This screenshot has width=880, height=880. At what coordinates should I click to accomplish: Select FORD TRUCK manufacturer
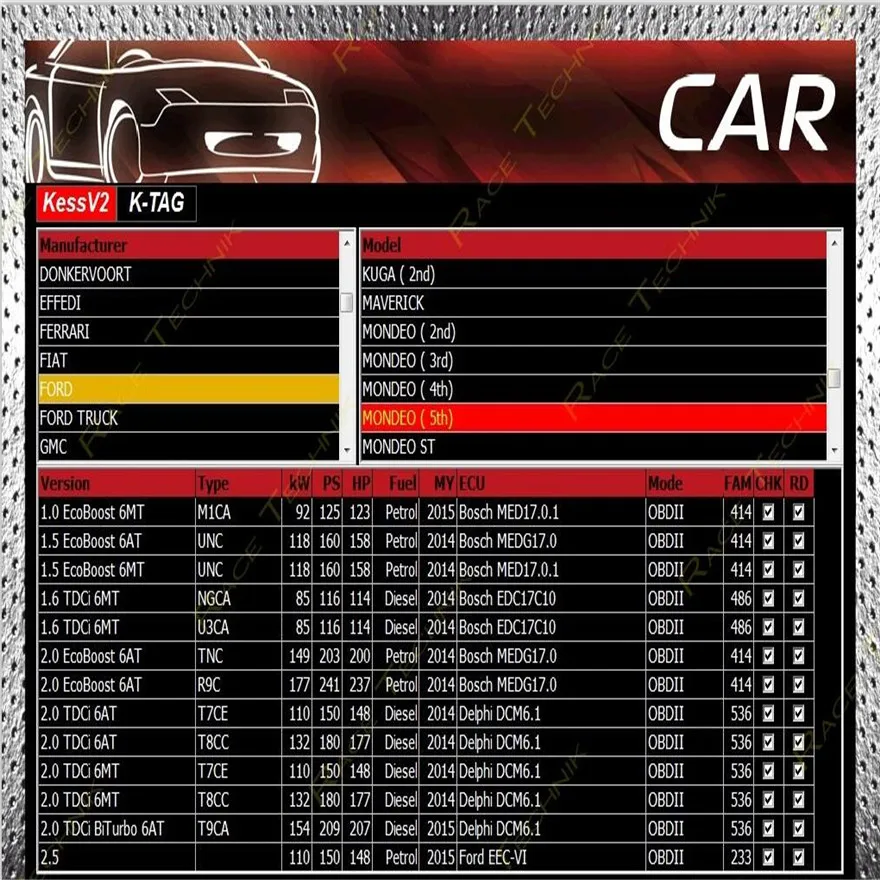[189, 418]
